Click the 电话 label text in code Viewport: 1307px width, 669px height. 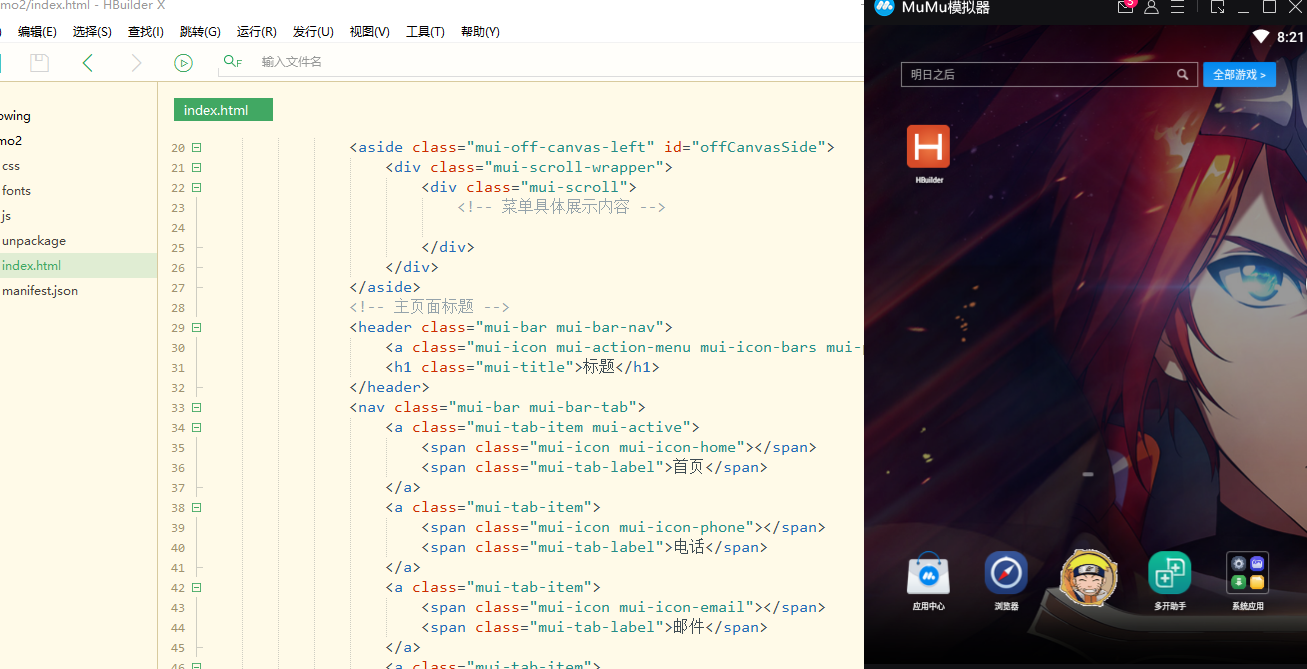(x=688, y=547)
